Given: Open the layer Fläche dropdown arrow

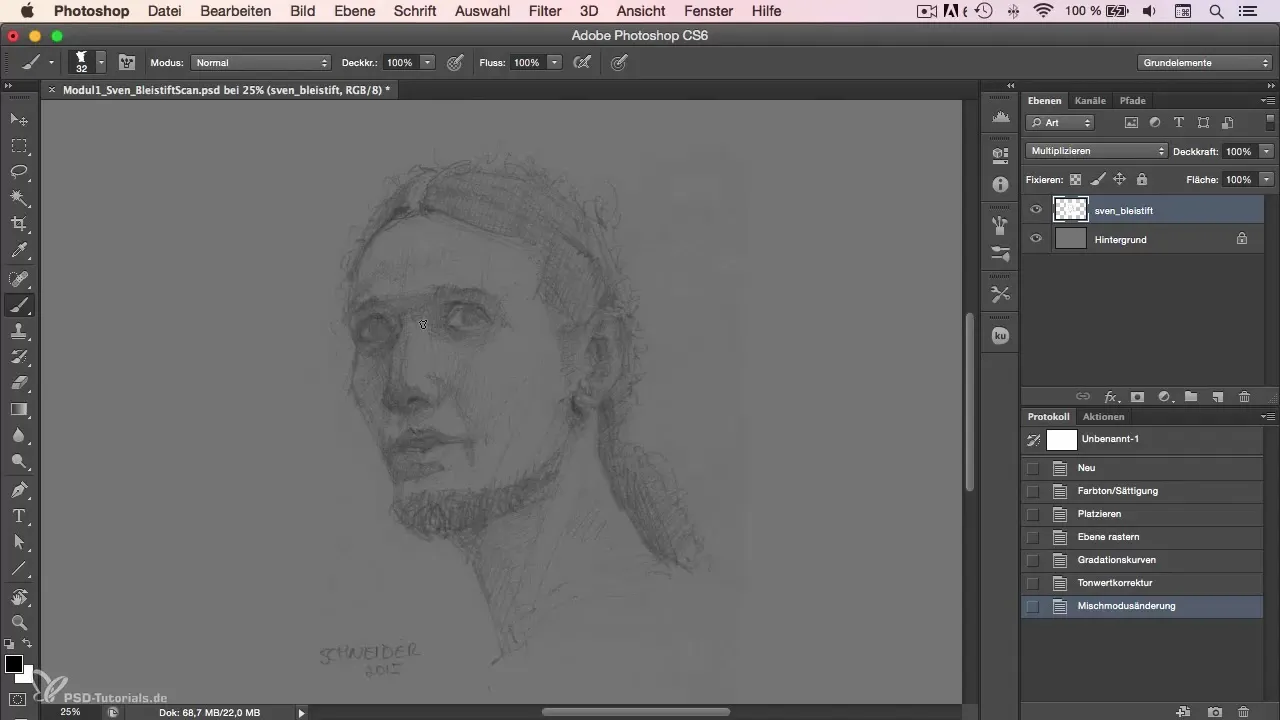Looking at the screenshot, I should coord(1267,180).
